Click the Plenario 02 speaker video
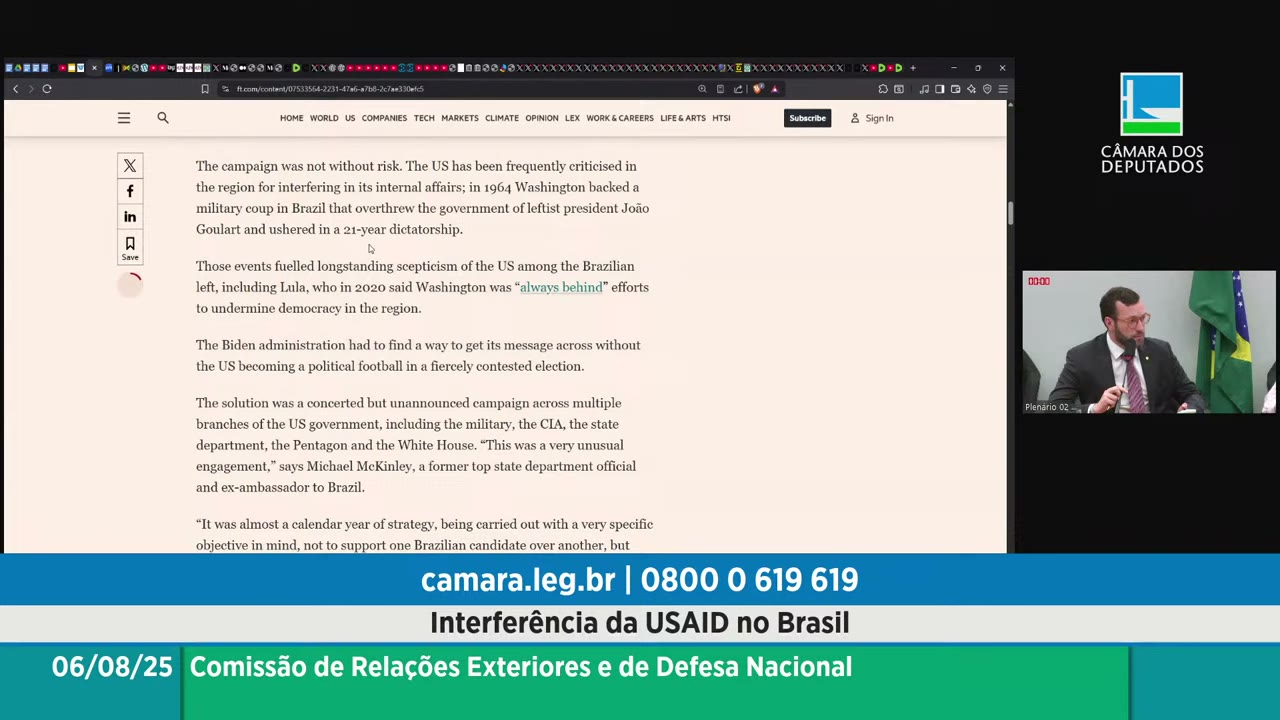The image size is (1280, 720). click(1149, 342)
